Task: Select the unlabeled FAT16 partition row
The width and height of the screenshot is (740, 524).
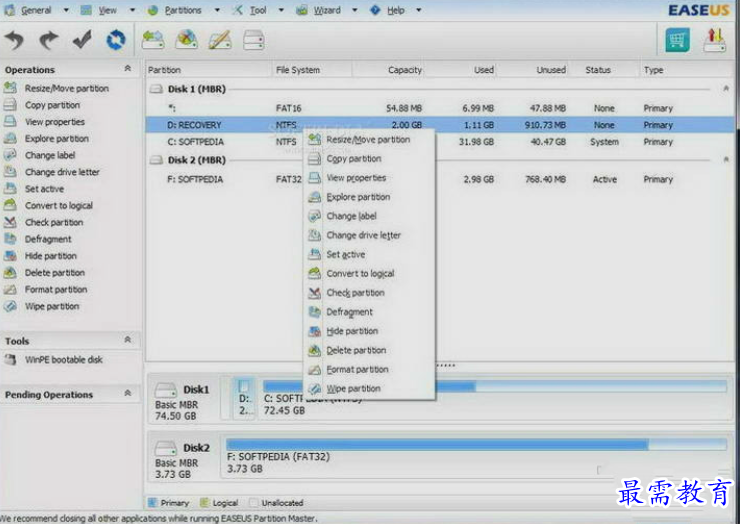Action: click(439, 108)
